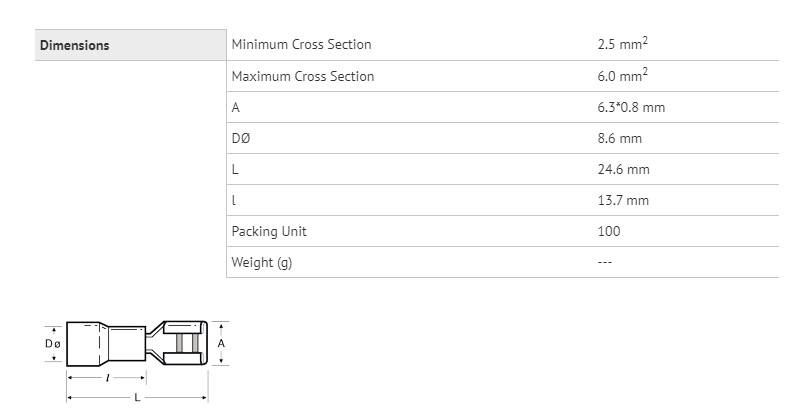Select the Minimum Cross Section label
Viewport: 797px width, 412px height.
tap(301, 45)
